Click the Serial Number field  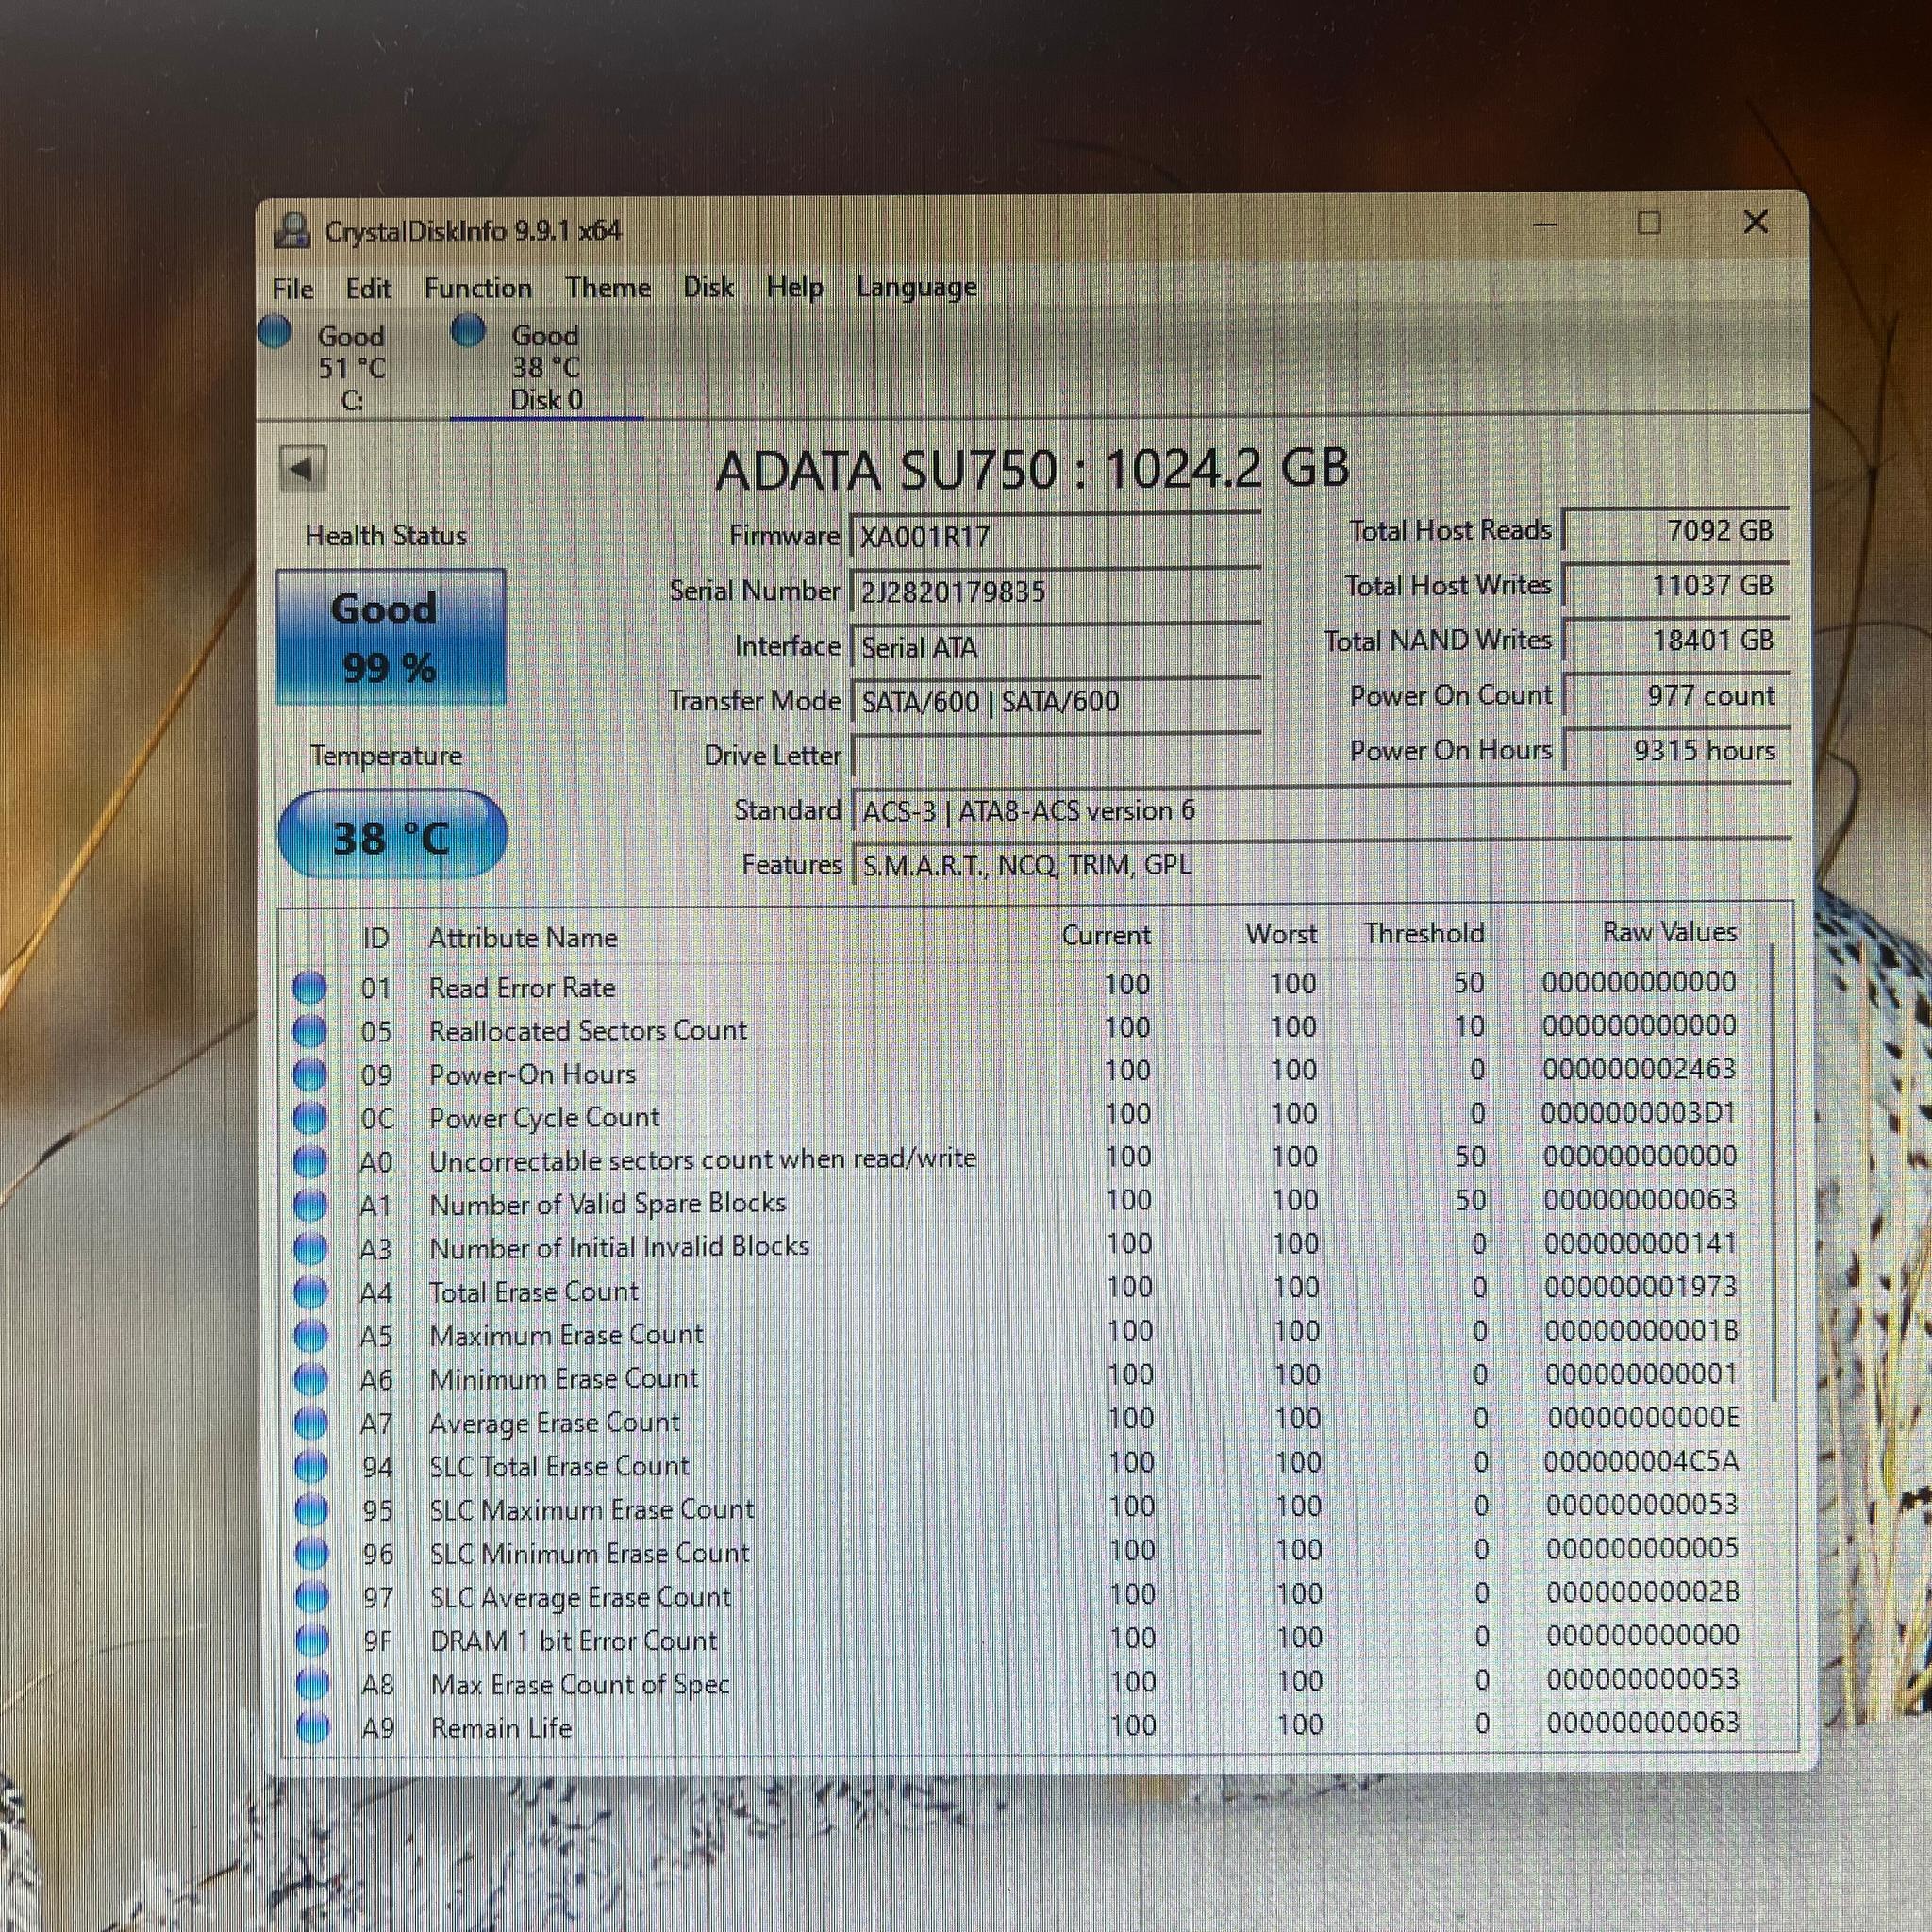click(1055, 592)
